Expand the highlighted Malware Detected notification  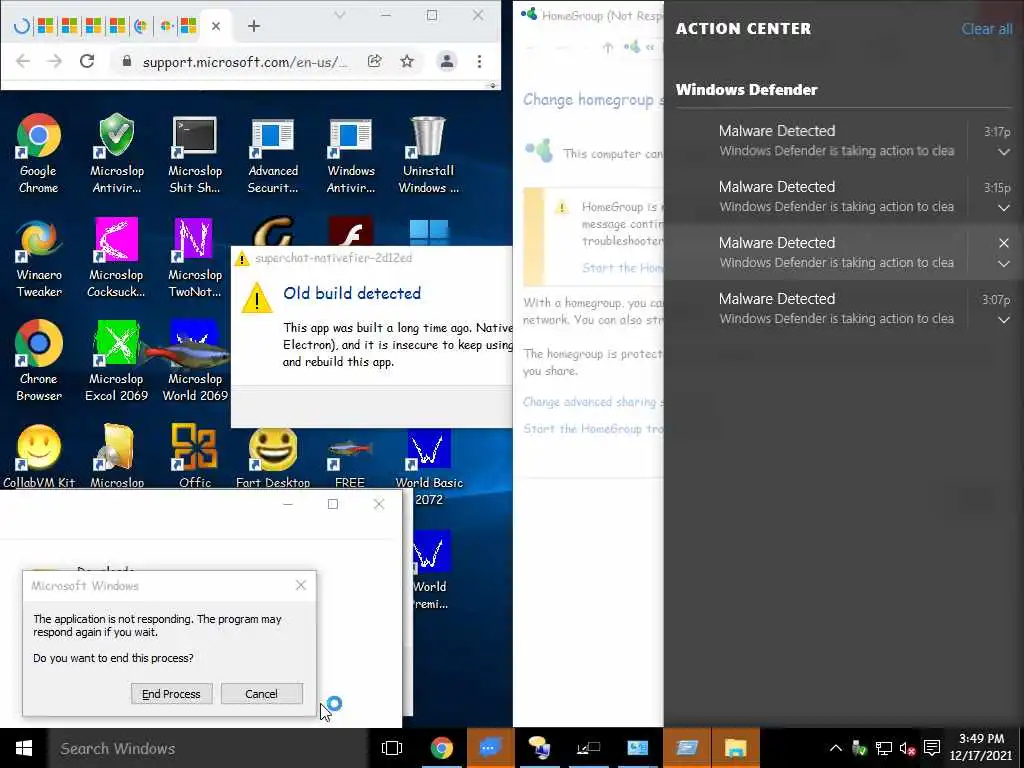[x=1004, y=264]
